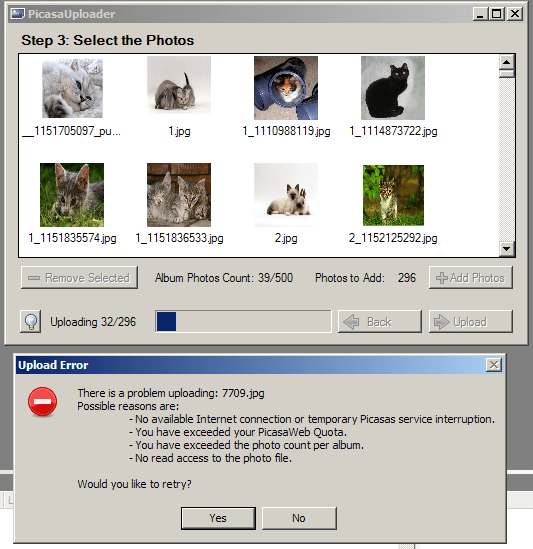Select the cat-in-pipe 1_1110988119.jpg thumbnail
The image size is (533, 549).
click(286, 88)
